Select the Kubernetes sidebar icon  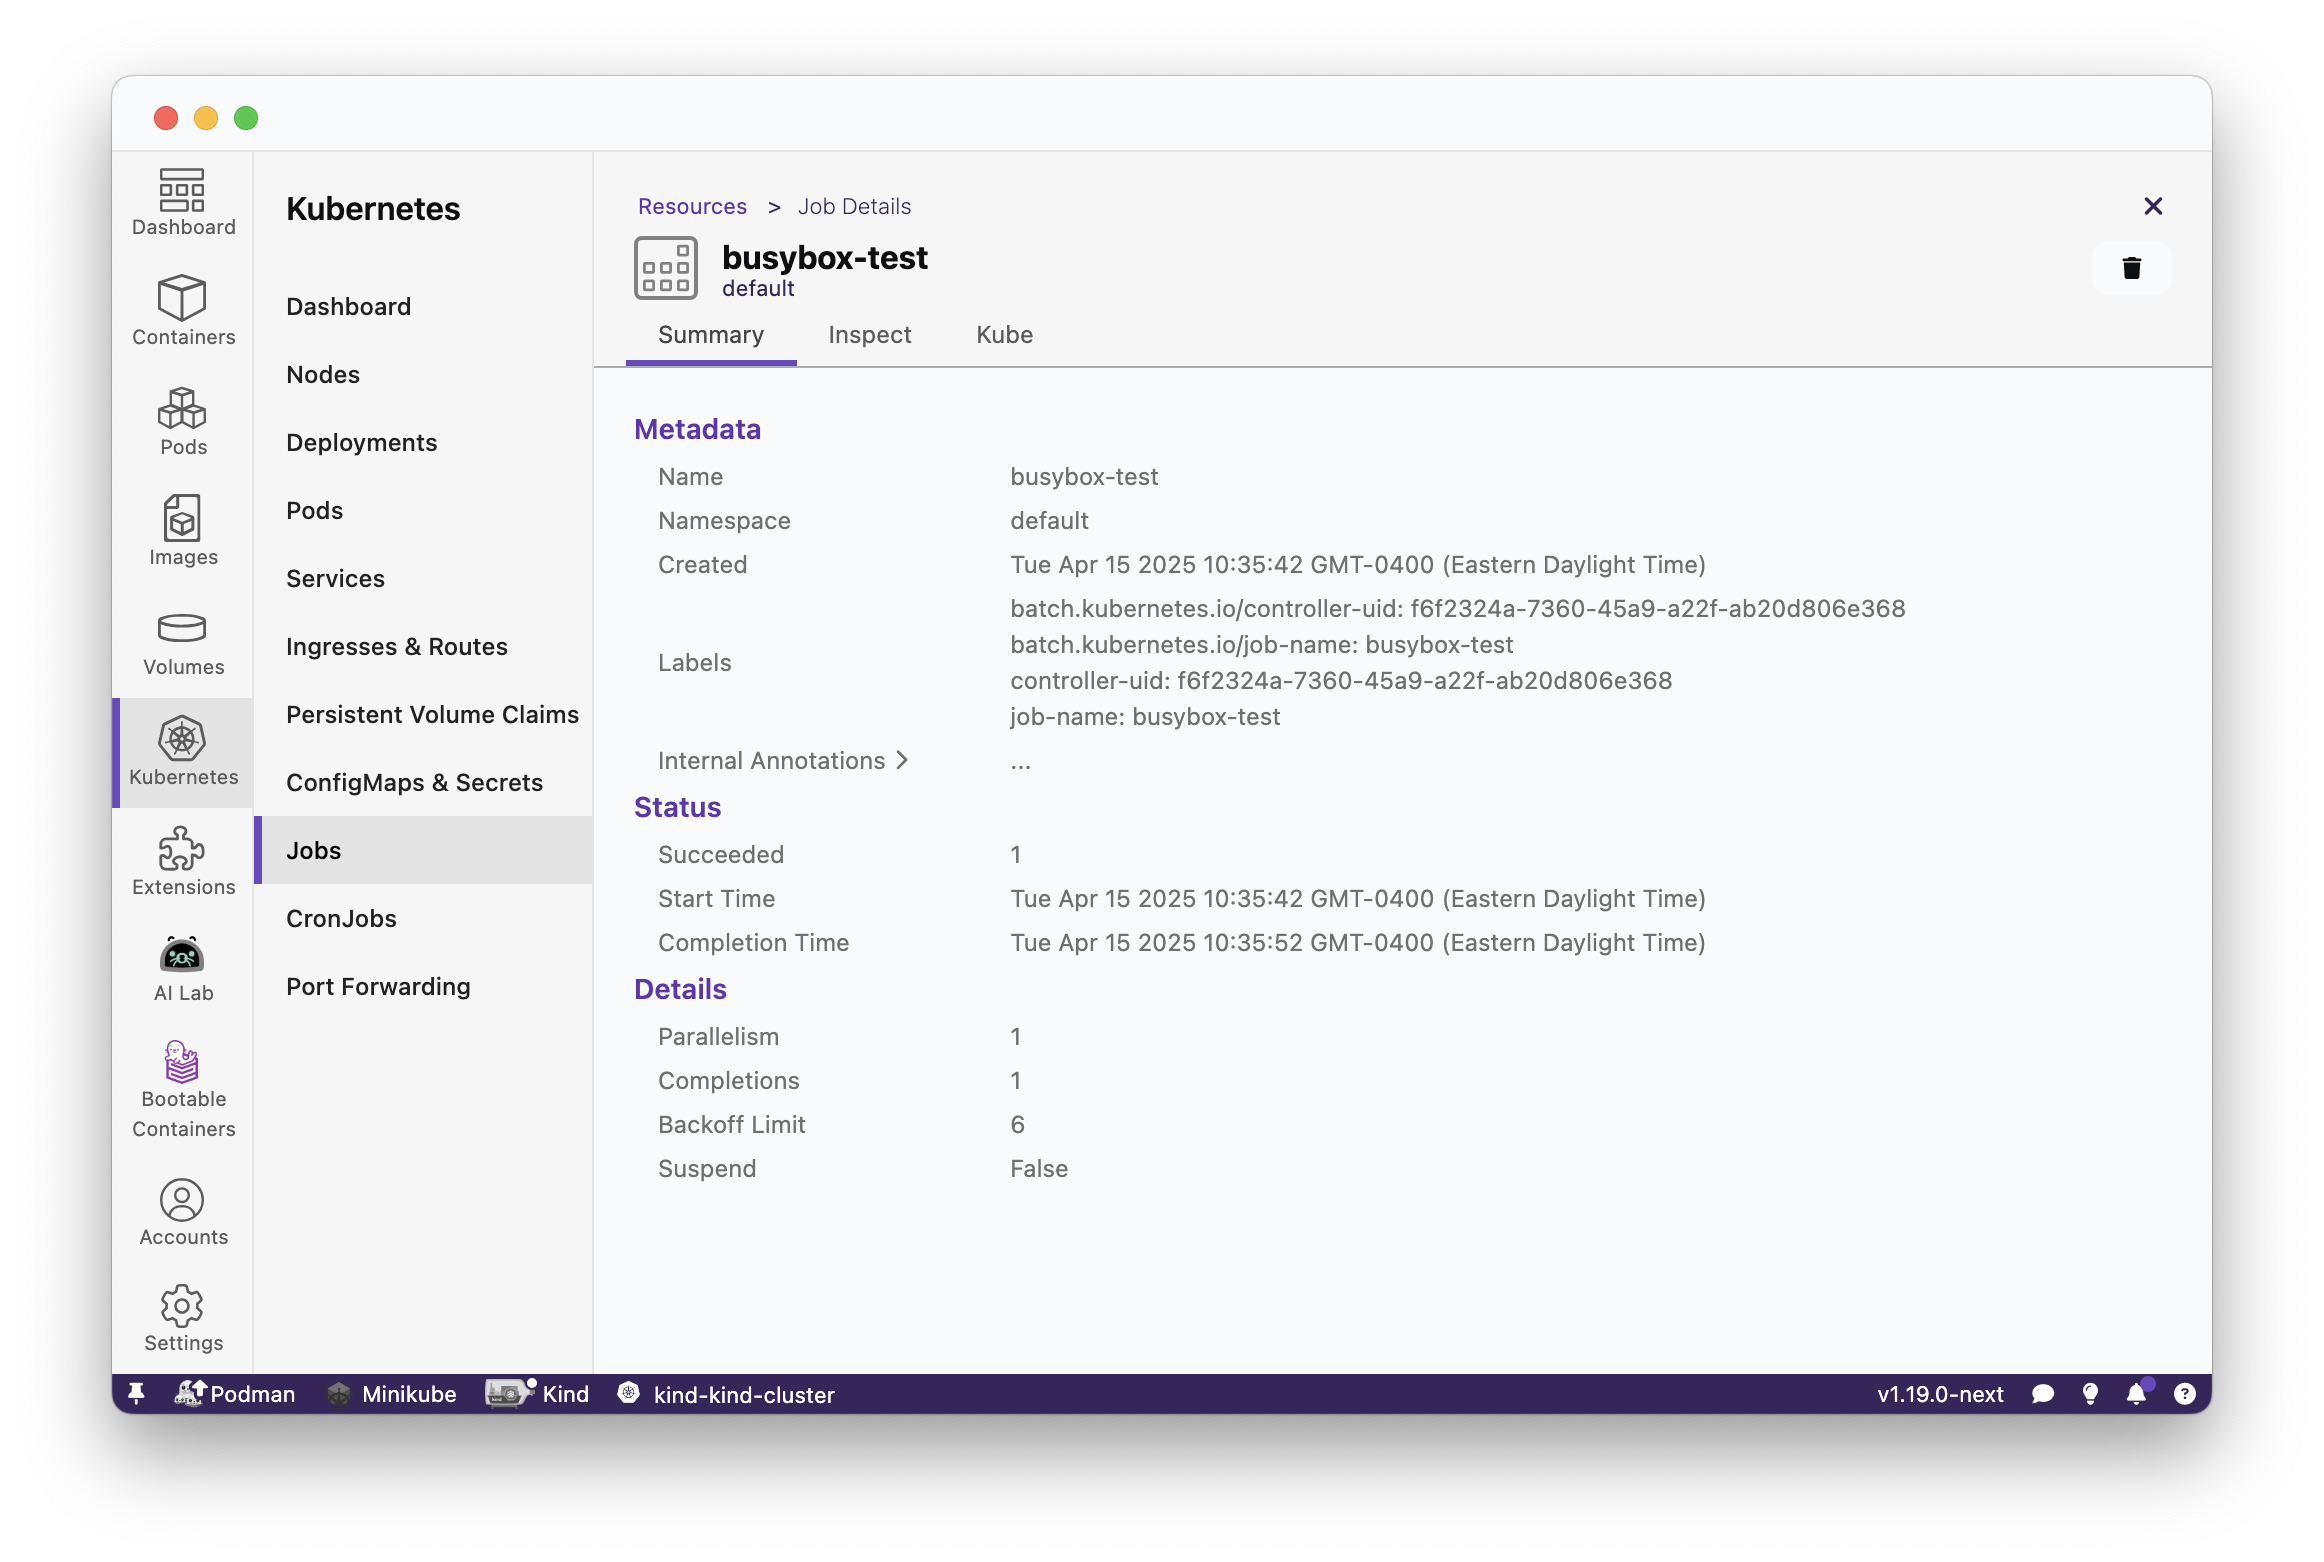click(182, 752)
